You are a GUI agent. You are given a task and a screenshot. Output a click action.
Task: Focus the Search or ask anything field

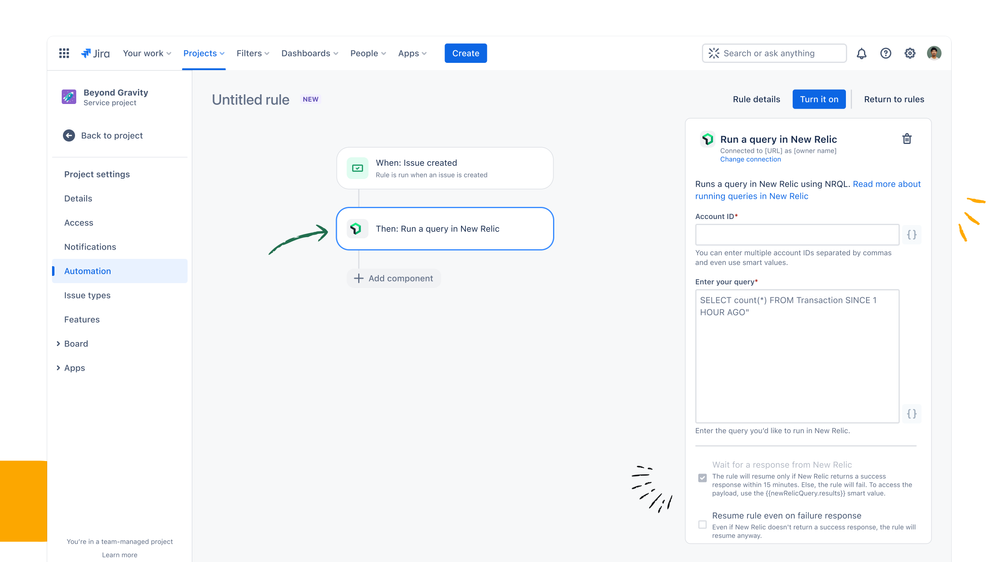coord(774,54)
